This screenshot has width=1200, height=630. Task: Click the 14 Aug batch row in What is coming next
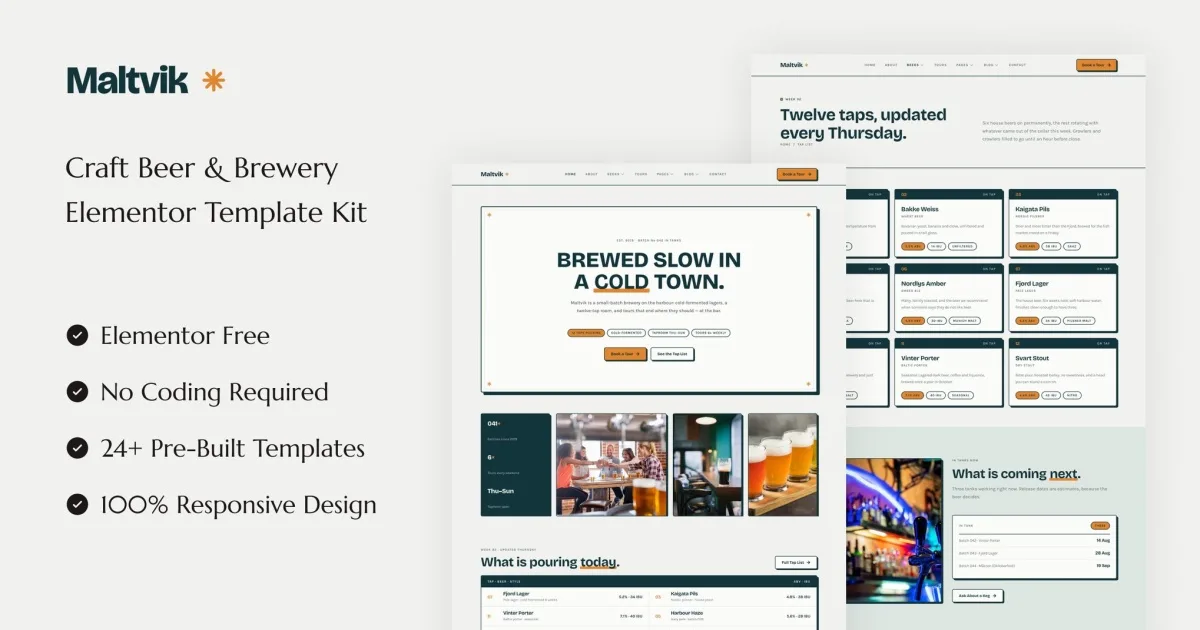click(x=1034, y=540)
